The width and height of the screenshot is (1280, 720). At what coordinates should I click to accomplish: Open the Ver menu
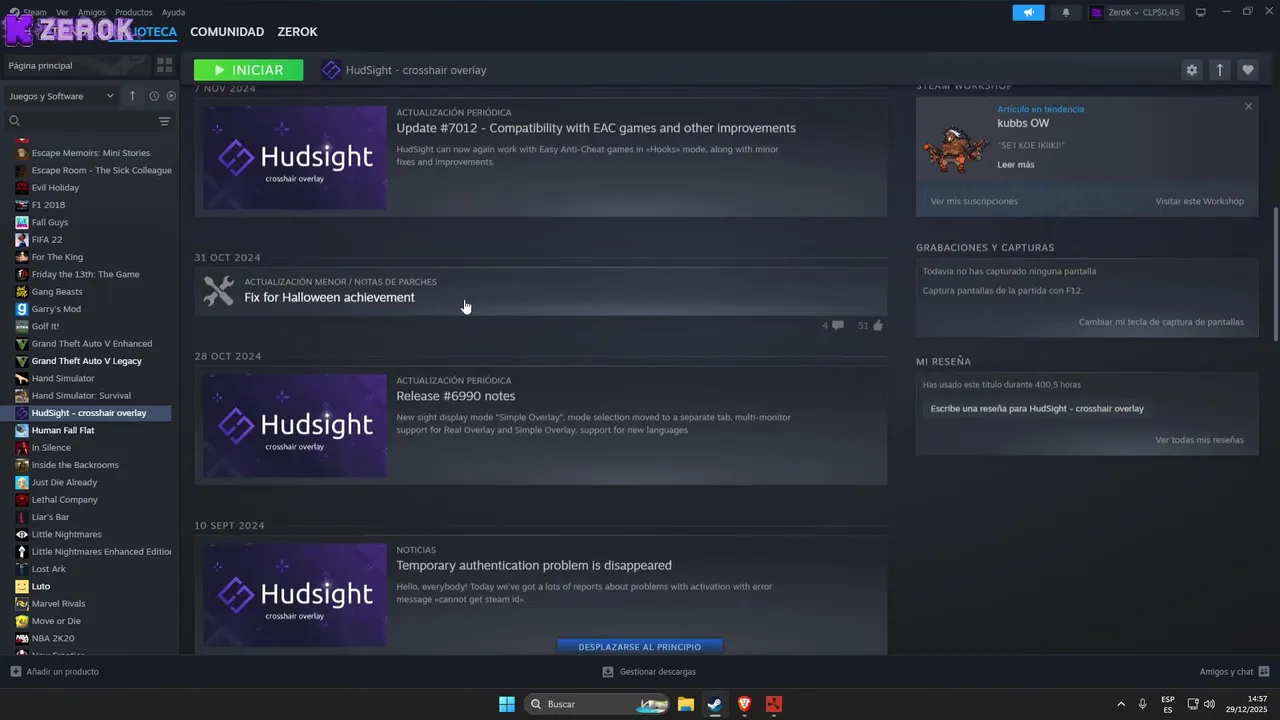(x=62, y=12)
